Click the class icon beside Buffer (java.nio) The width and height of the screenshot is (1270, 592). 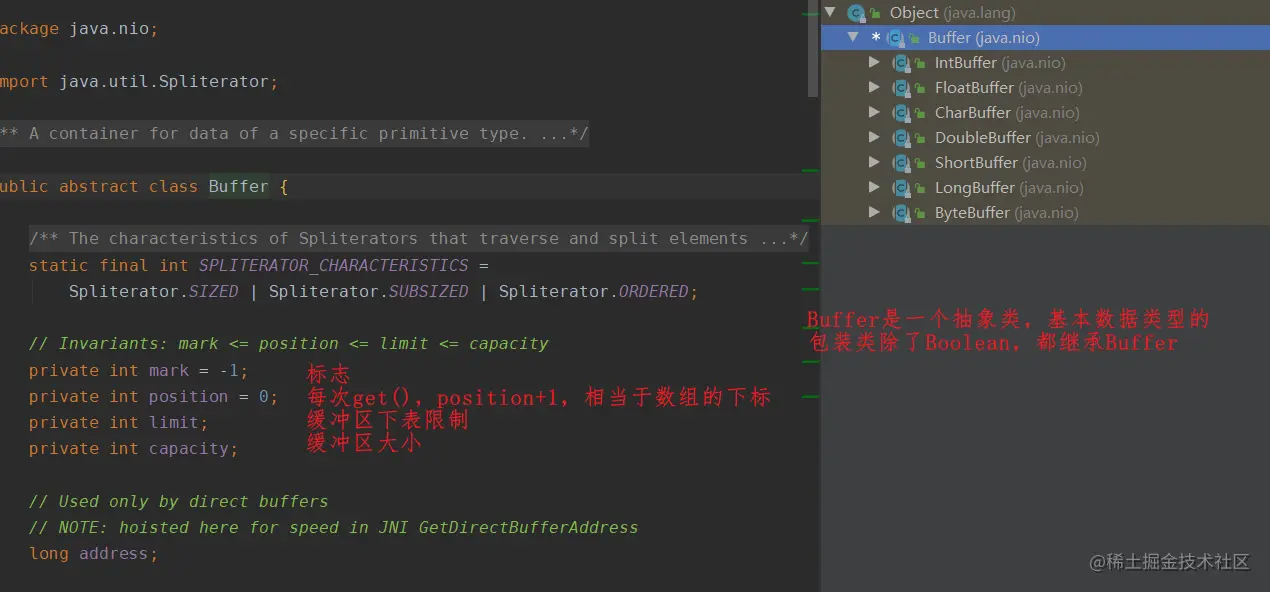click(x=895, y=38)
